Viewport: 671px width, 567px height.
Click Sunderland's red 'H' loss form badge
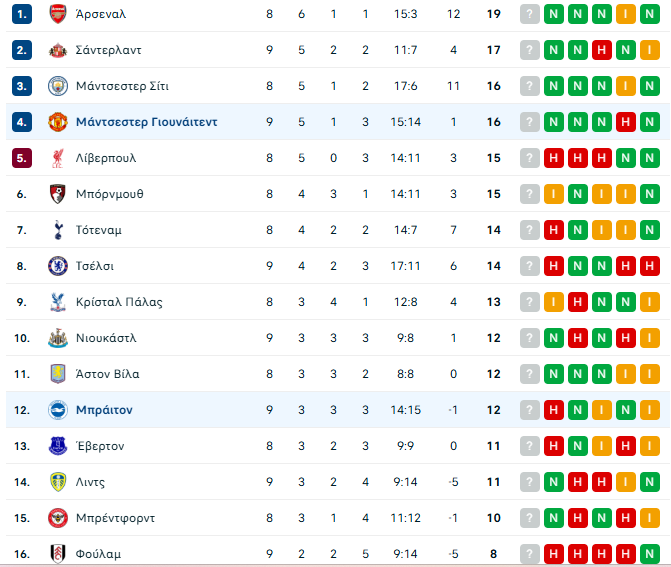pyautogui.click(x=601, y=50)
